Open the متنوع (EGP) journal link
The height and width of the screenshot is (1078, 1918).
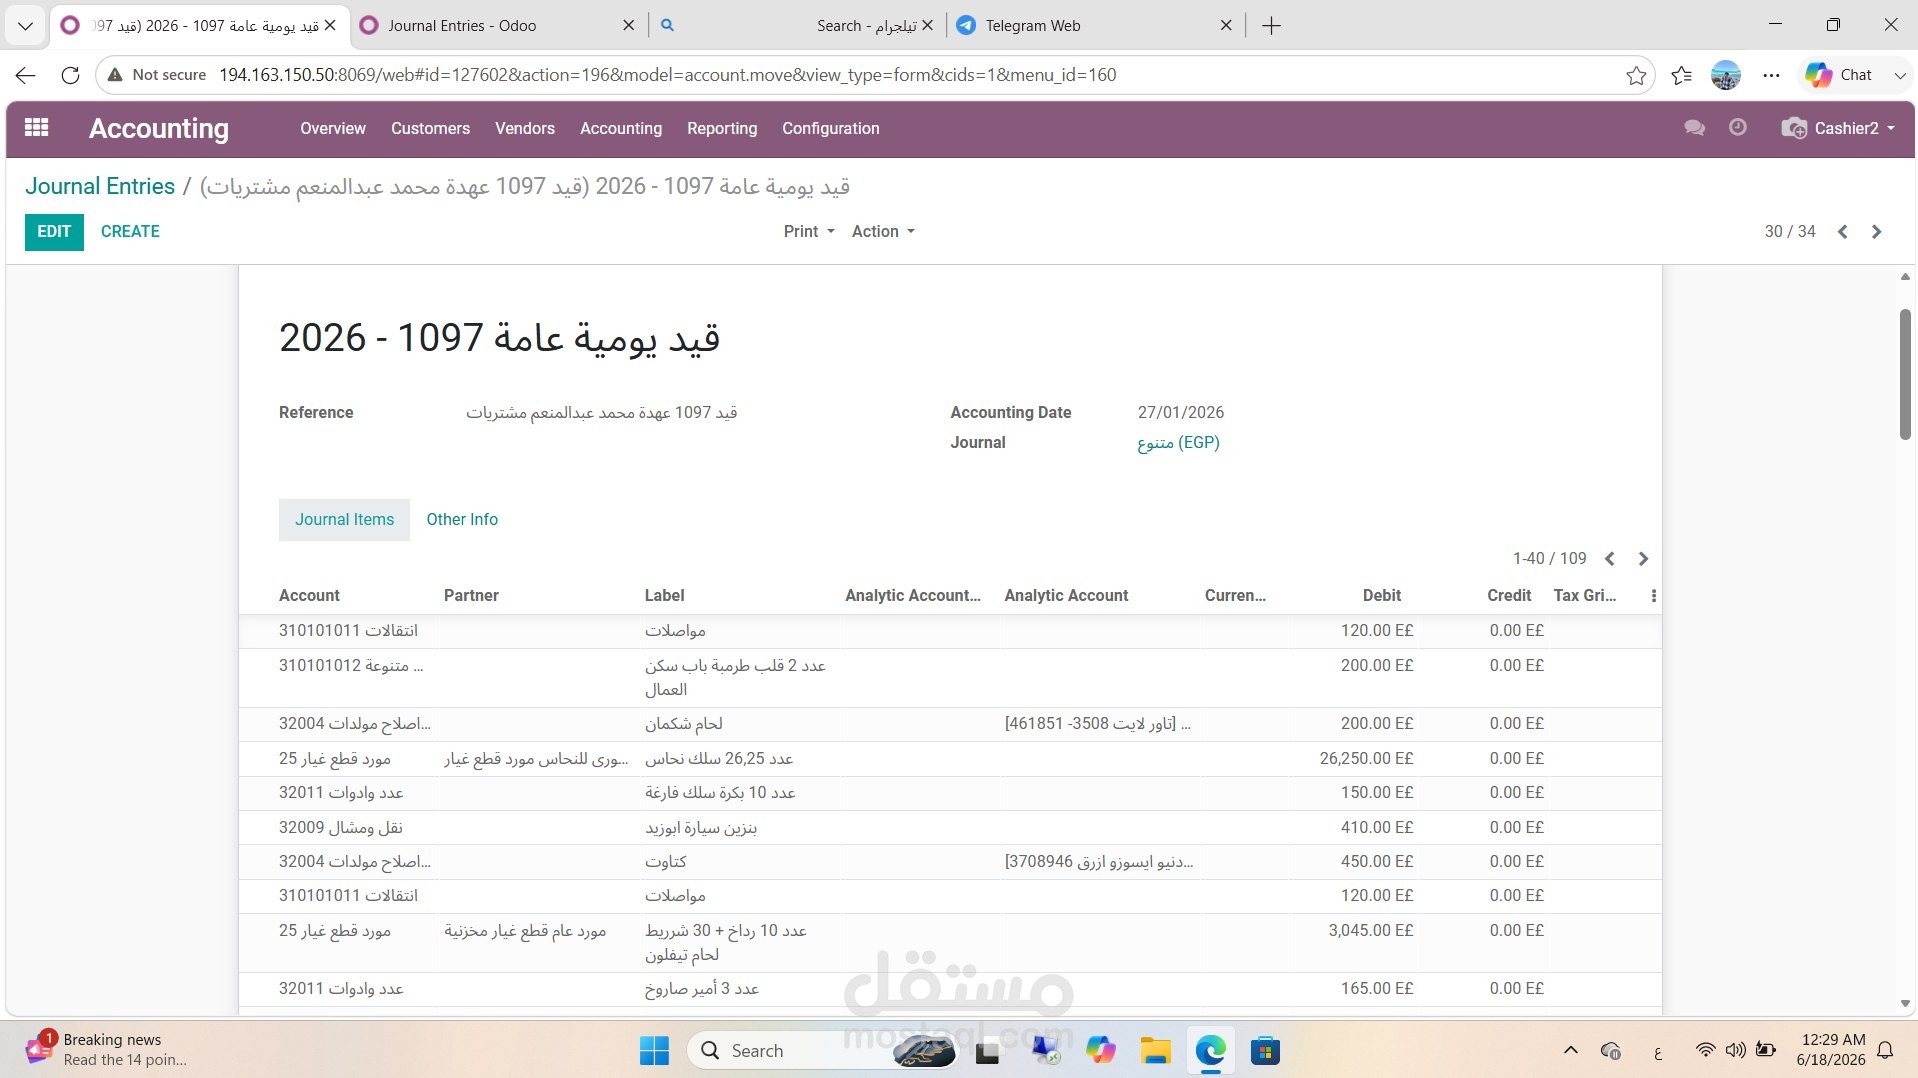point(1178,443)
